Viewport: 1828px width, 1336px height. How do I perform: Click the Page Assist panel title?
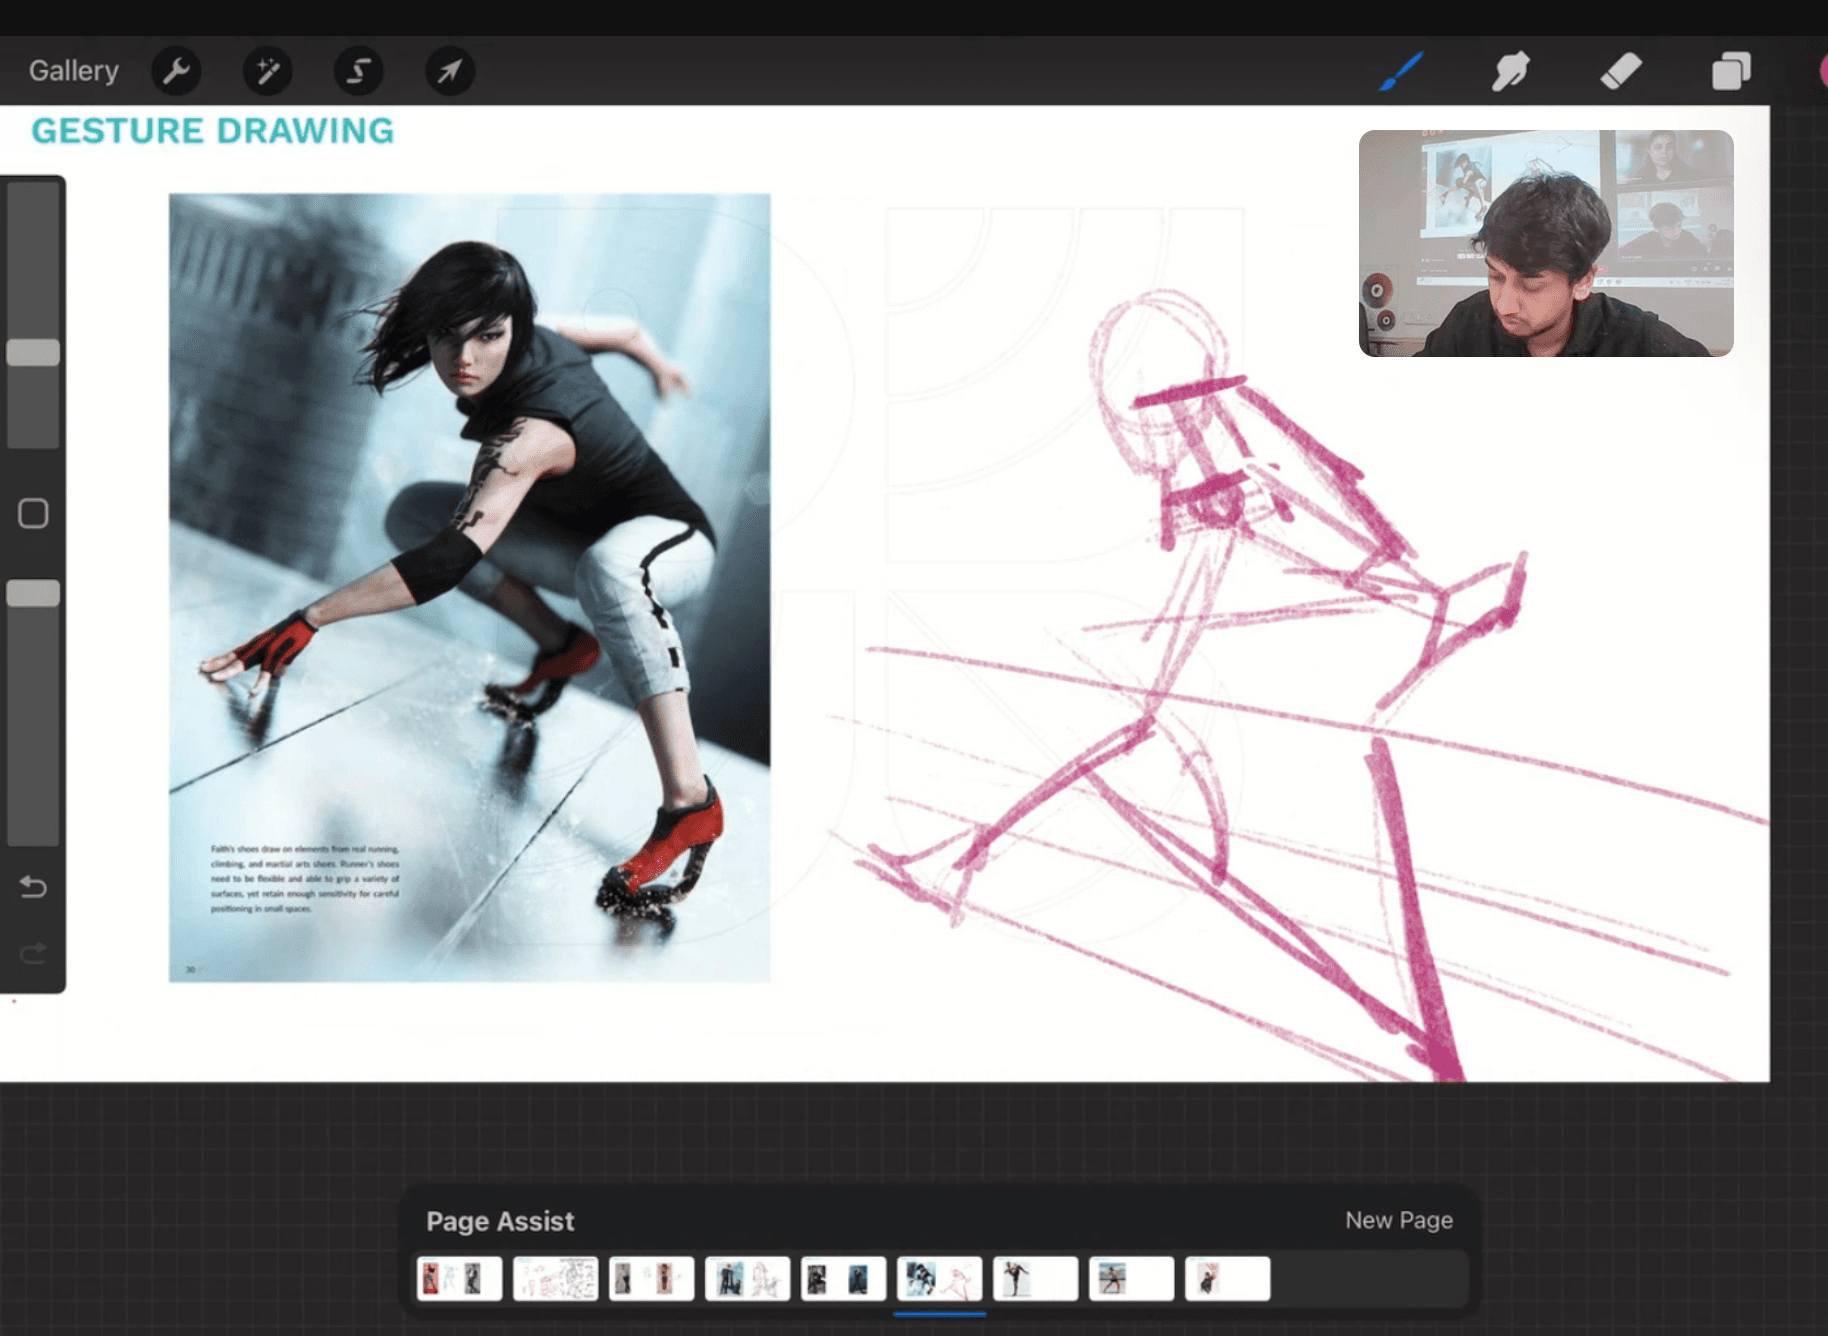tap(500, 1221)
